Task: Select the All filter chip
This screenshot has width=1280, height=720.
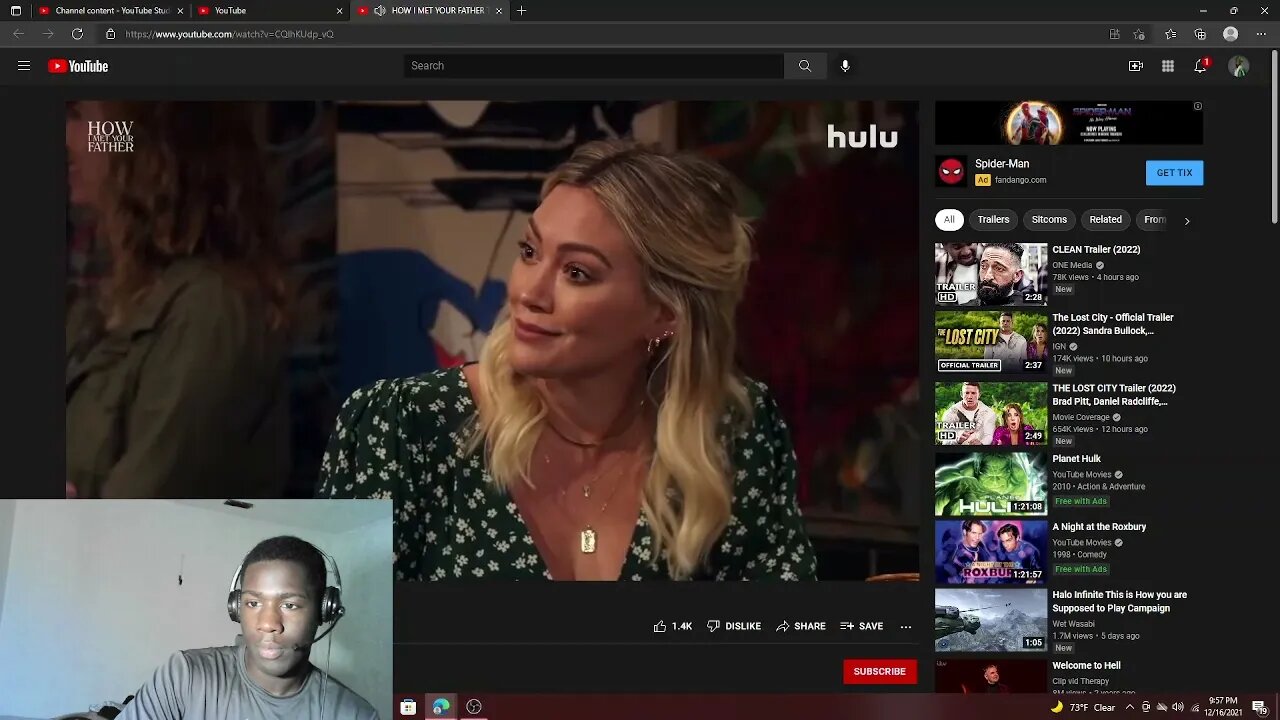Action: point(949,220)
